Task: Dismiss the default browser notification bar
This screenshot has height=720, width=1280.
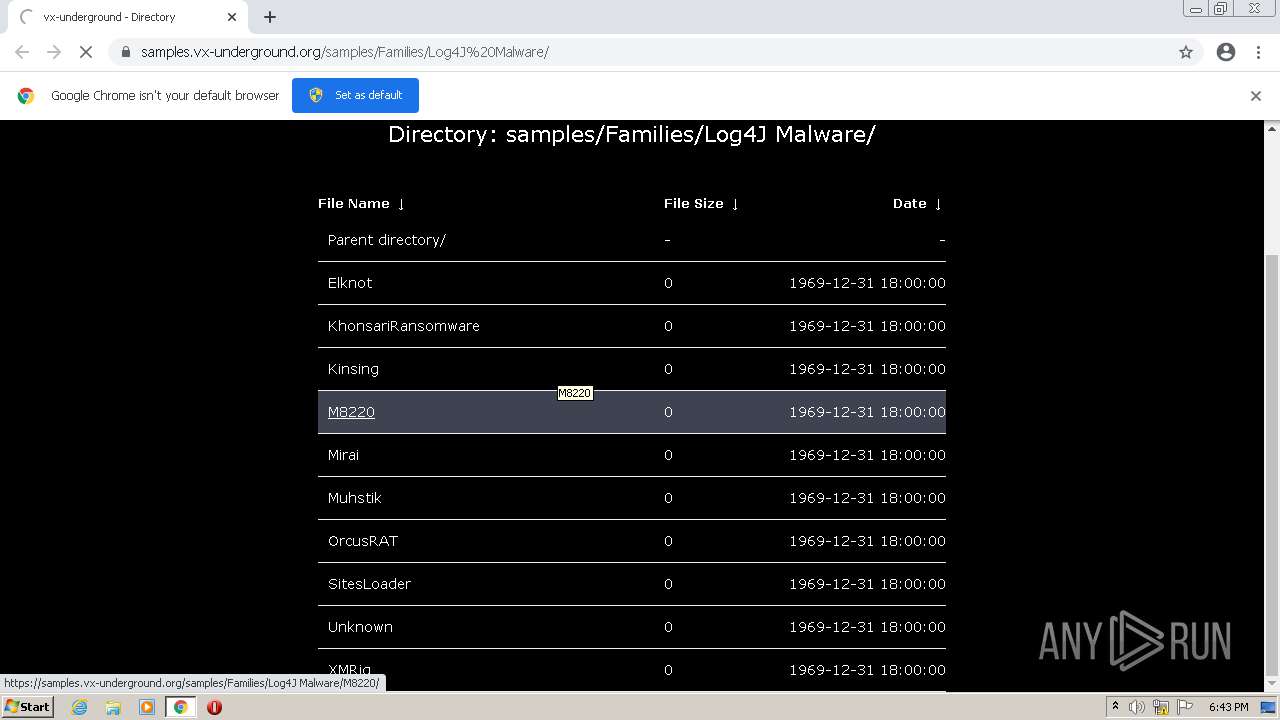Action: [1256, 96]
